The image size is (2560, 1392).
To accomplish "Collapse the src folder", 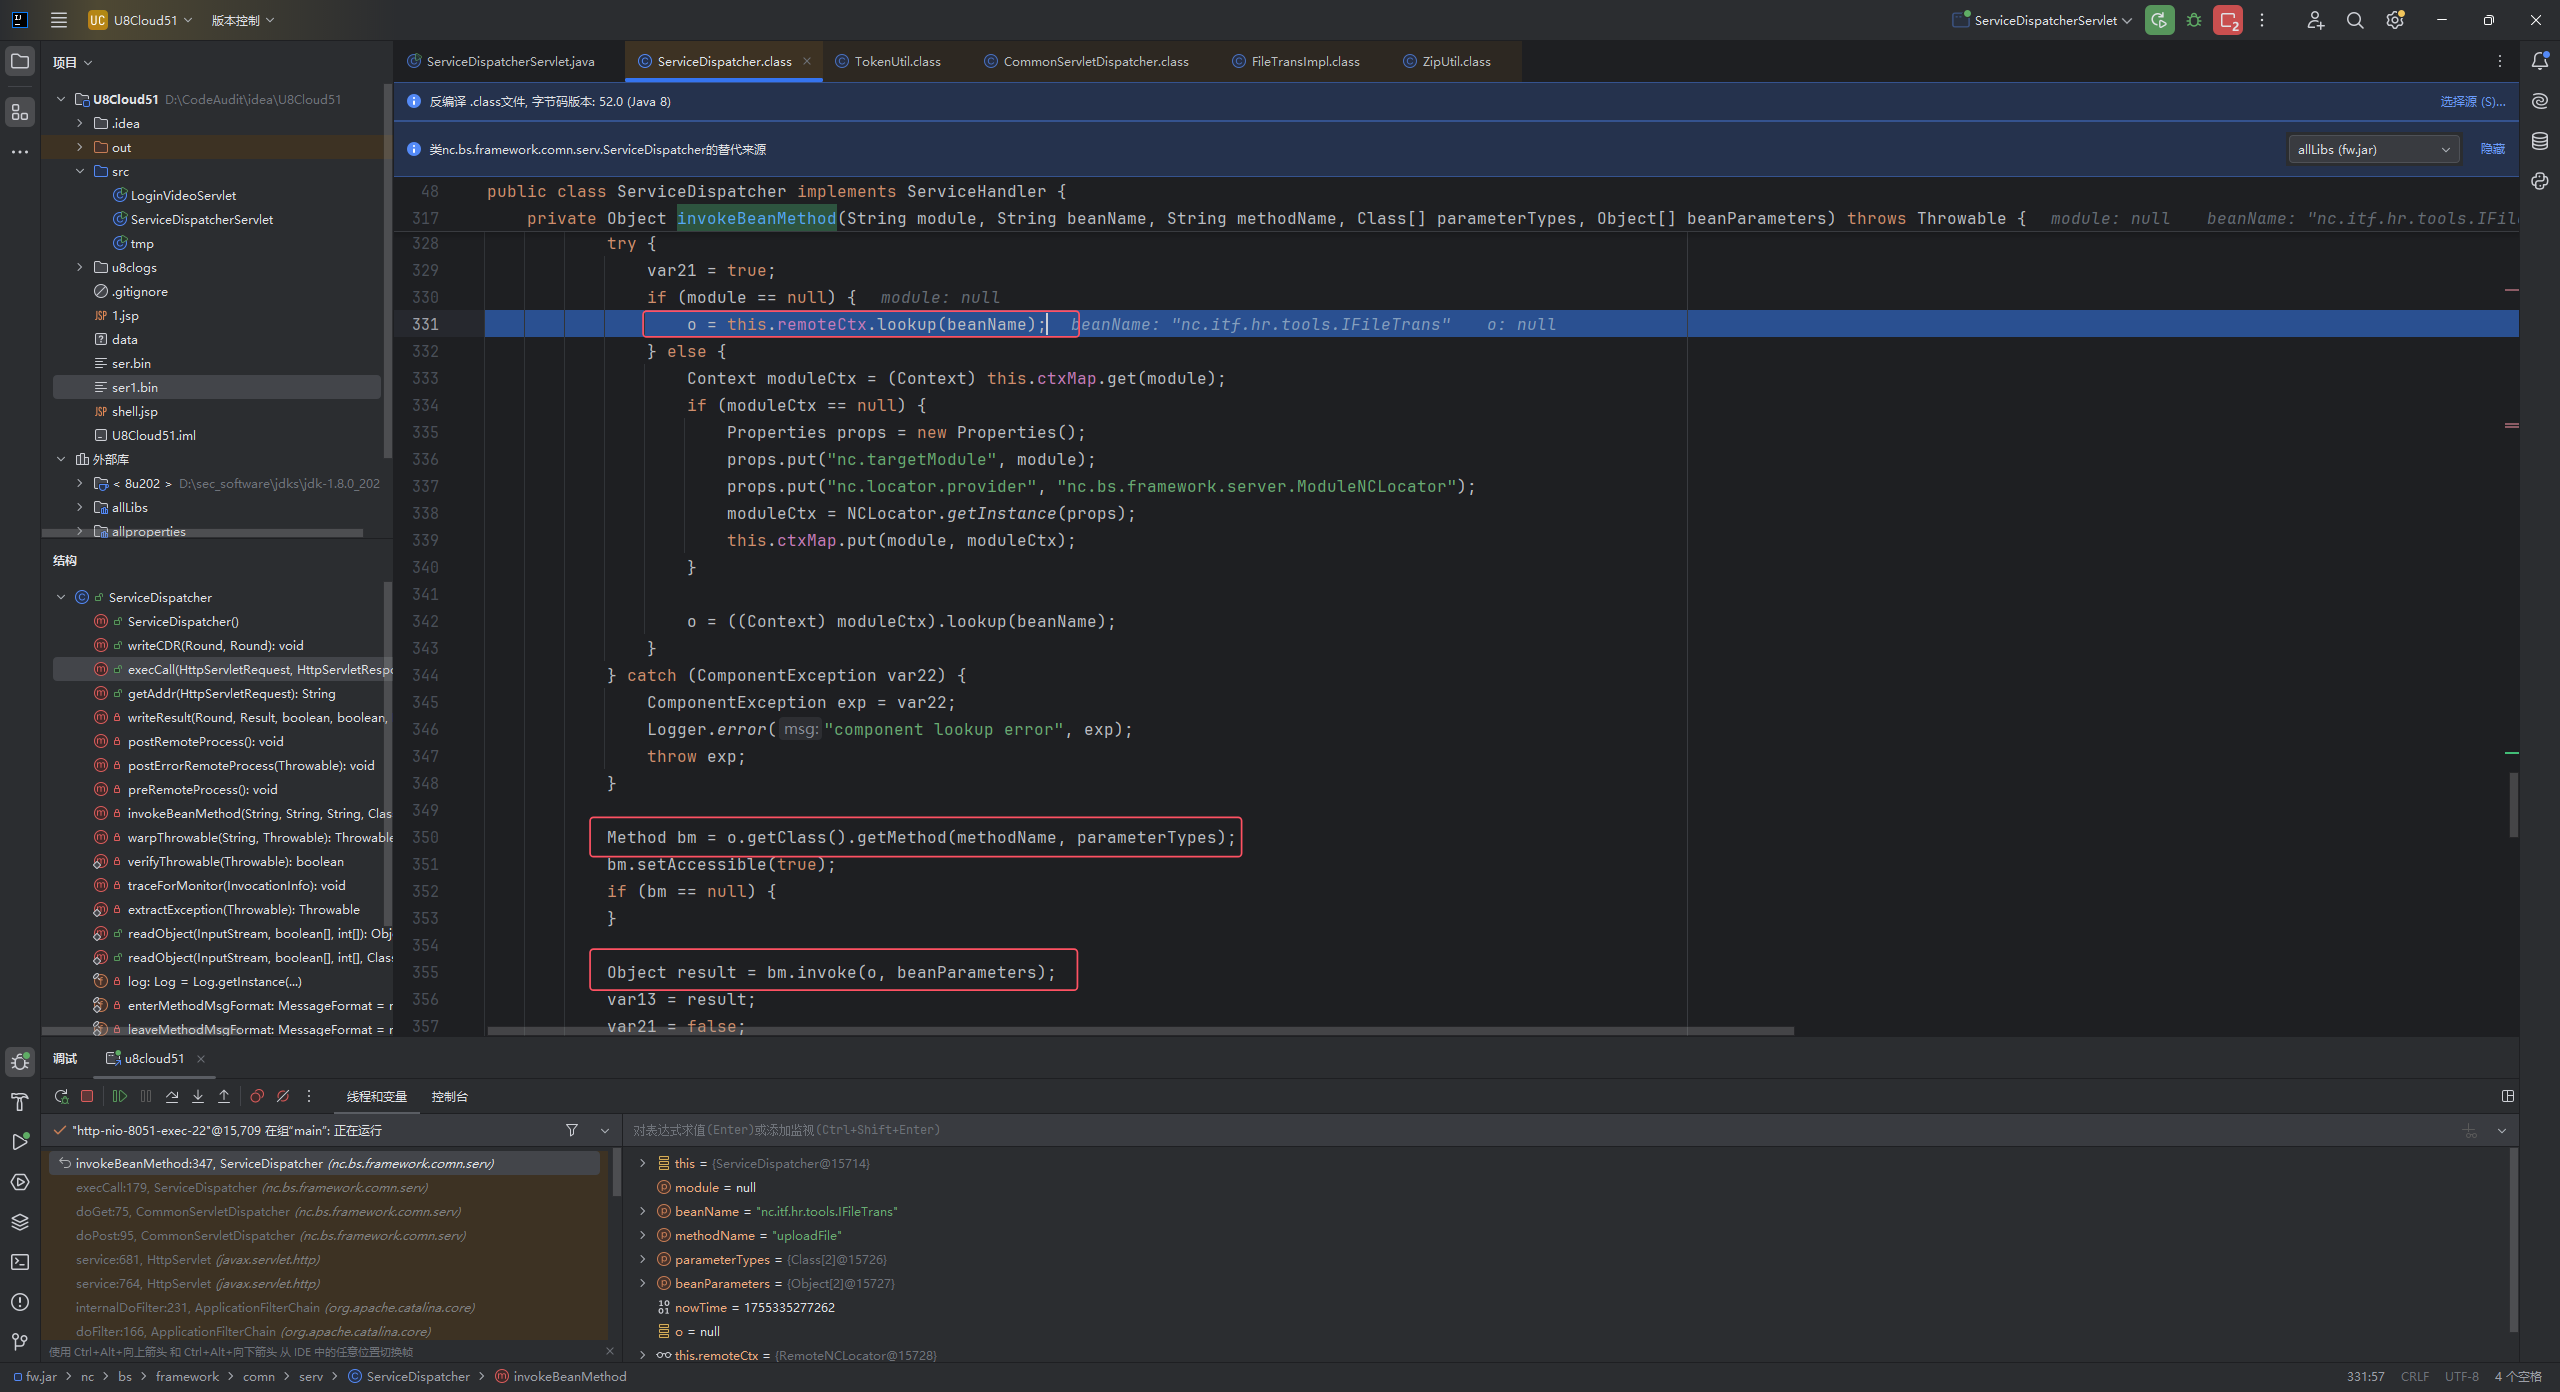I will tap(80, 171).
